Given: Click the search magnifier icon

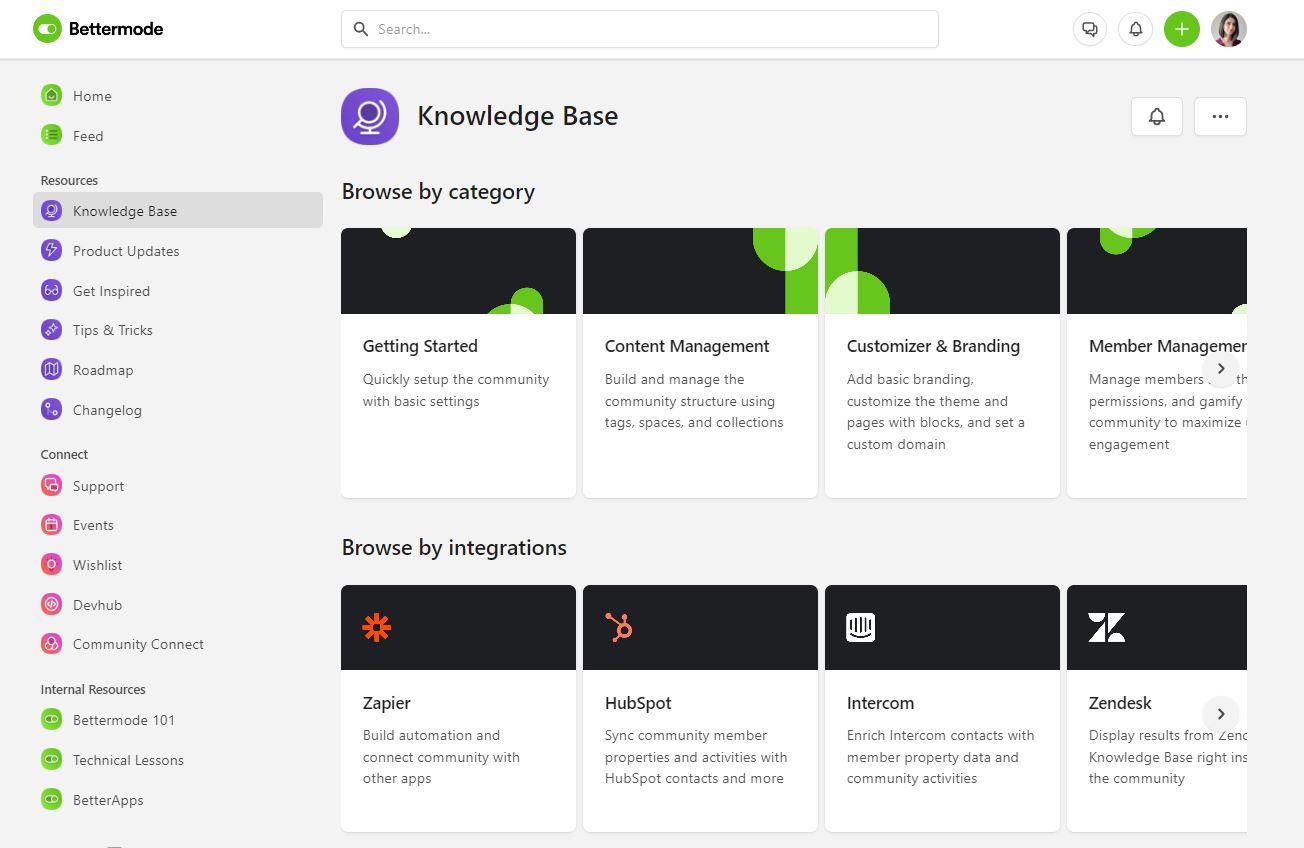Looking at the screenshot, I should coord(361,29).
